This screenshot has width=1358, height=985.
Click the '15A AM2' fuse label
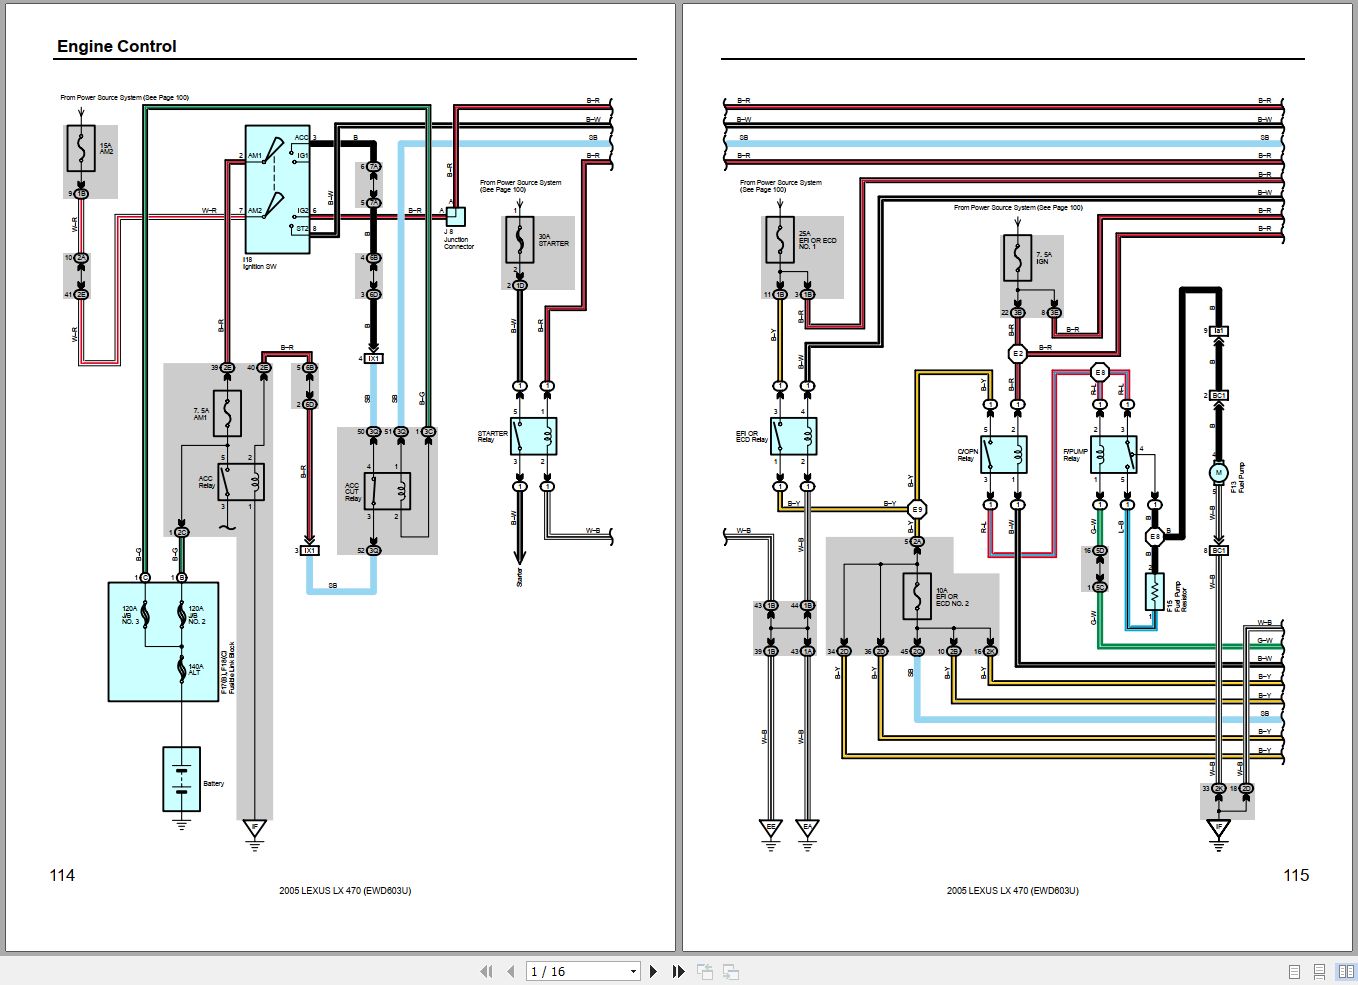coord(106,148)
